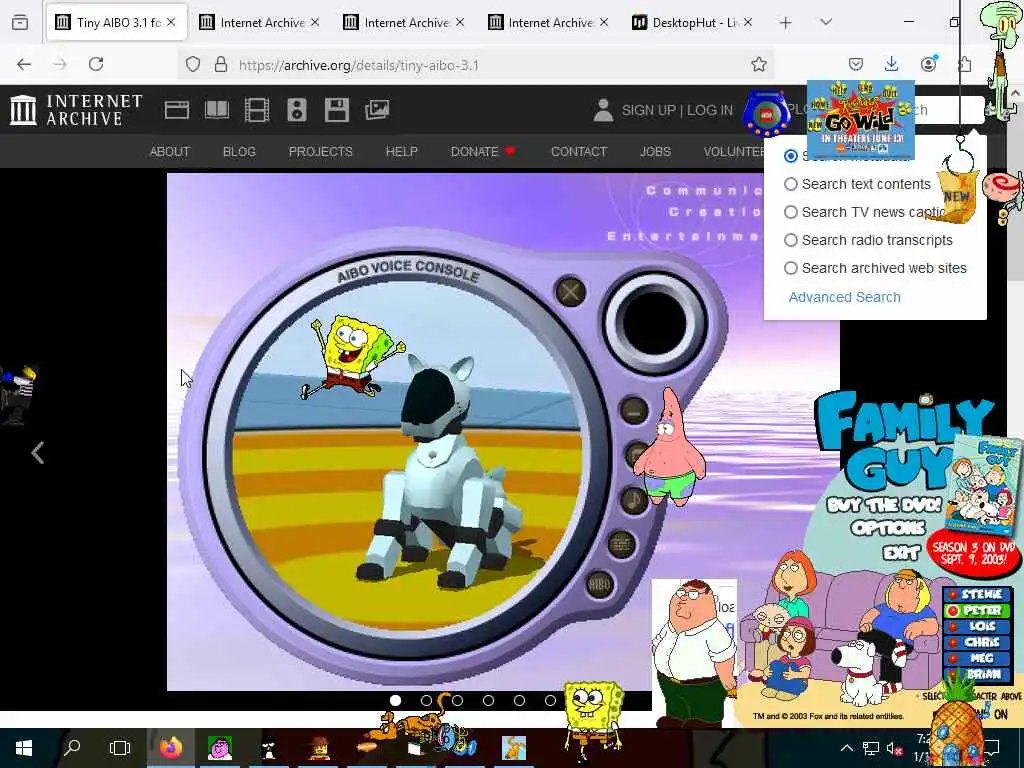This screenshot has width=1024, height=768.
Task: Open the Firefox View icon
Action: [20, 22]
